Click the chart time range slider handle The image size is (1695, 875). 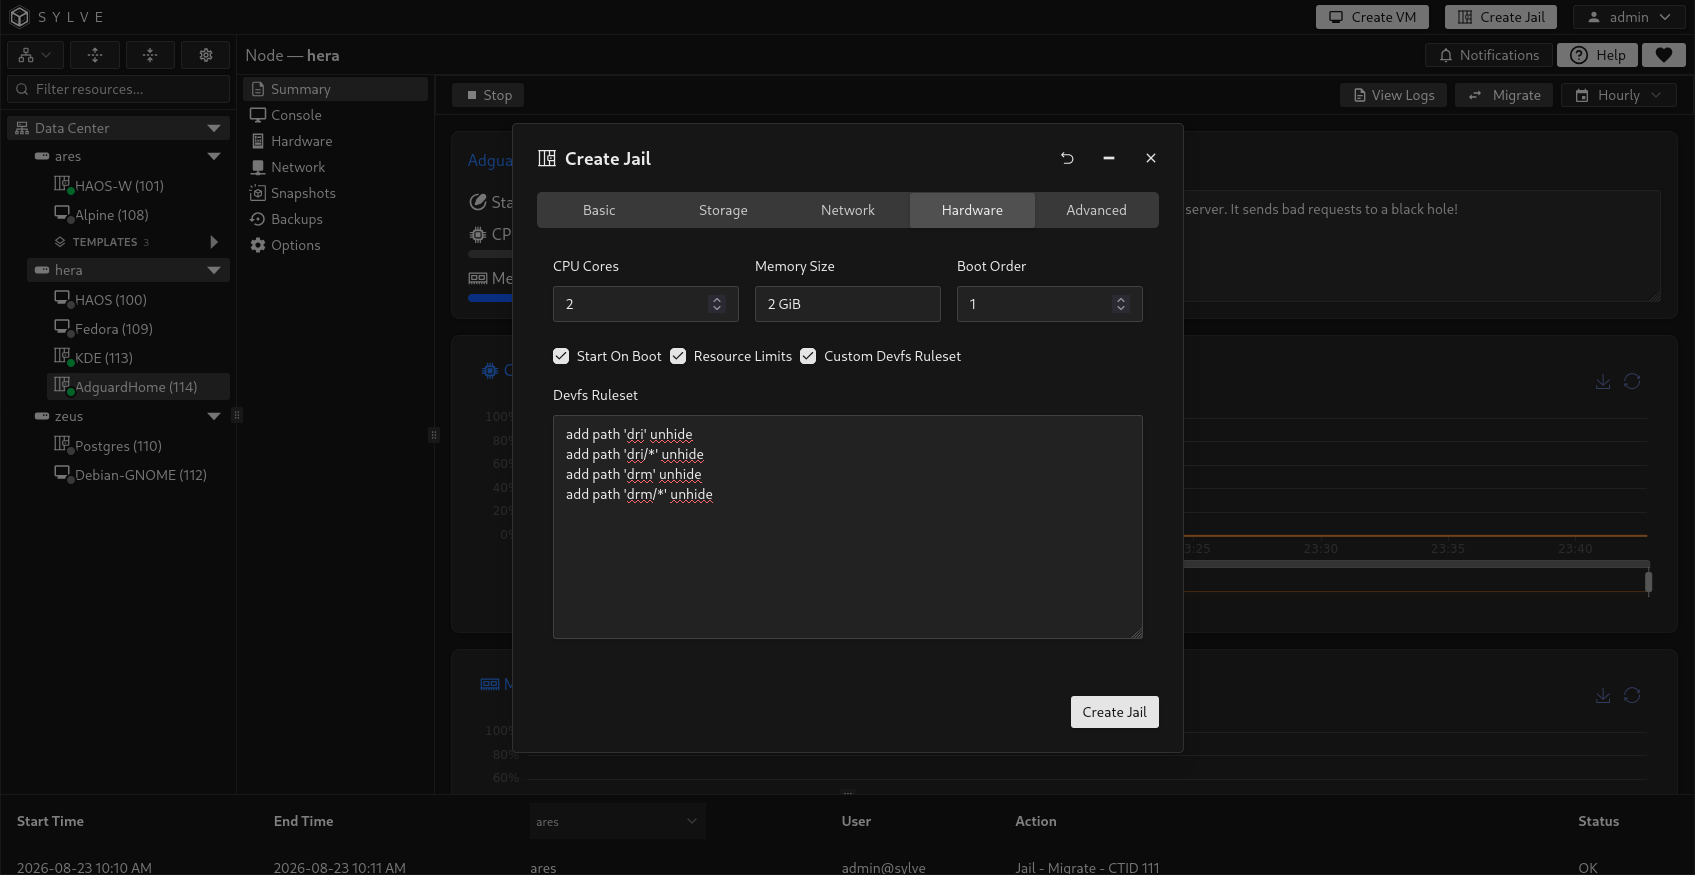tap(1648, 581)
